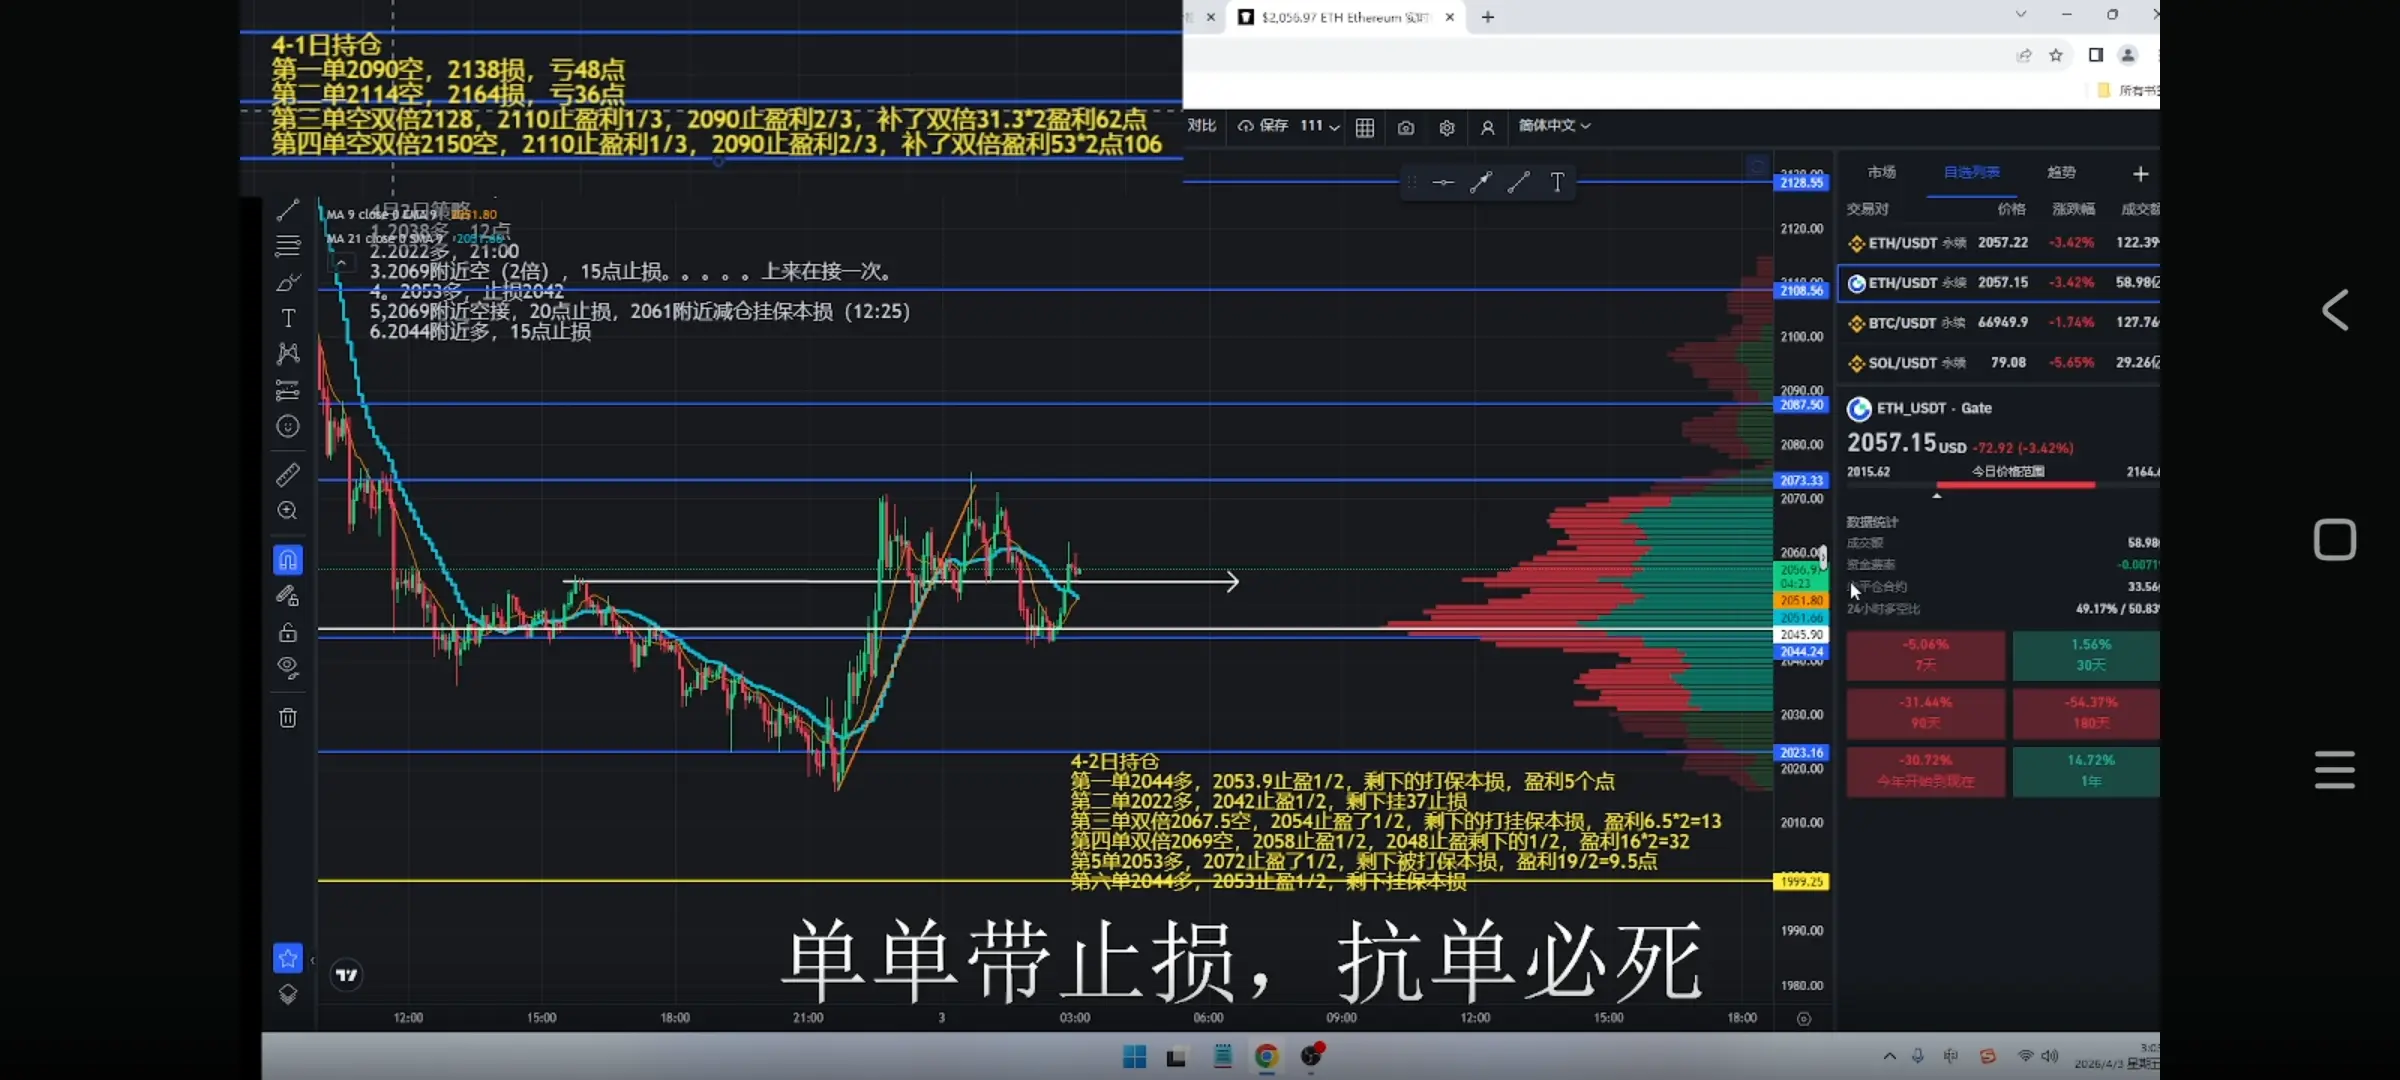Screen dimensions: 2400x1080
Task: Expand the 111 saved layout dropdown
Action: pos(1334,127)
